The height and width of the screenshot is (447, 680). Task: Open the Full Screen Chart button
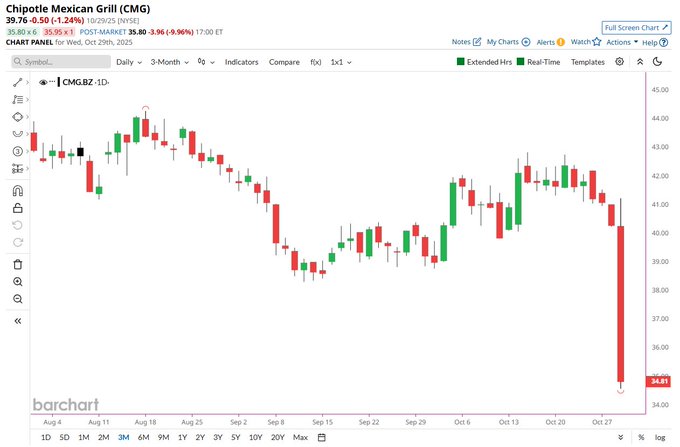636,28
